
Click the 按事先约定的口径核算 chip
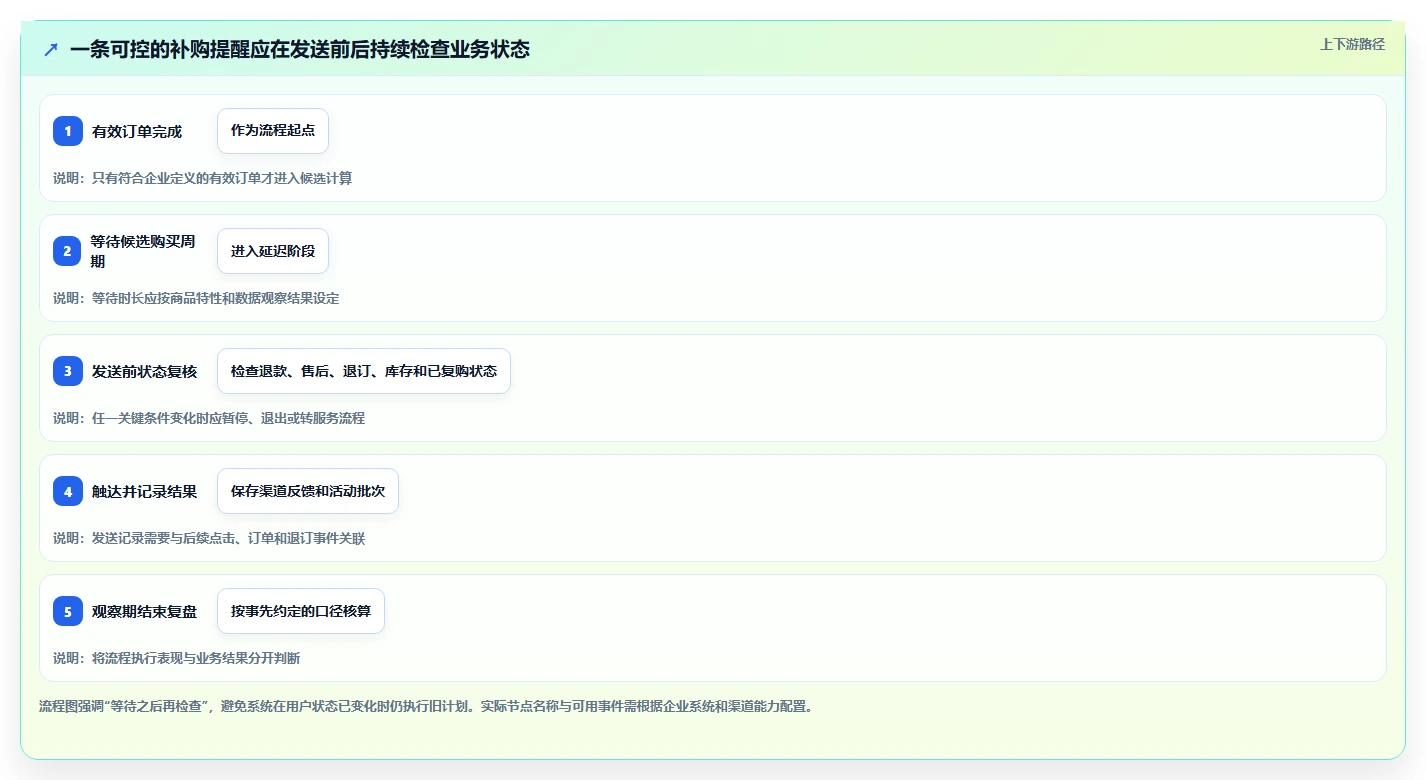click(x=301, y=611)
